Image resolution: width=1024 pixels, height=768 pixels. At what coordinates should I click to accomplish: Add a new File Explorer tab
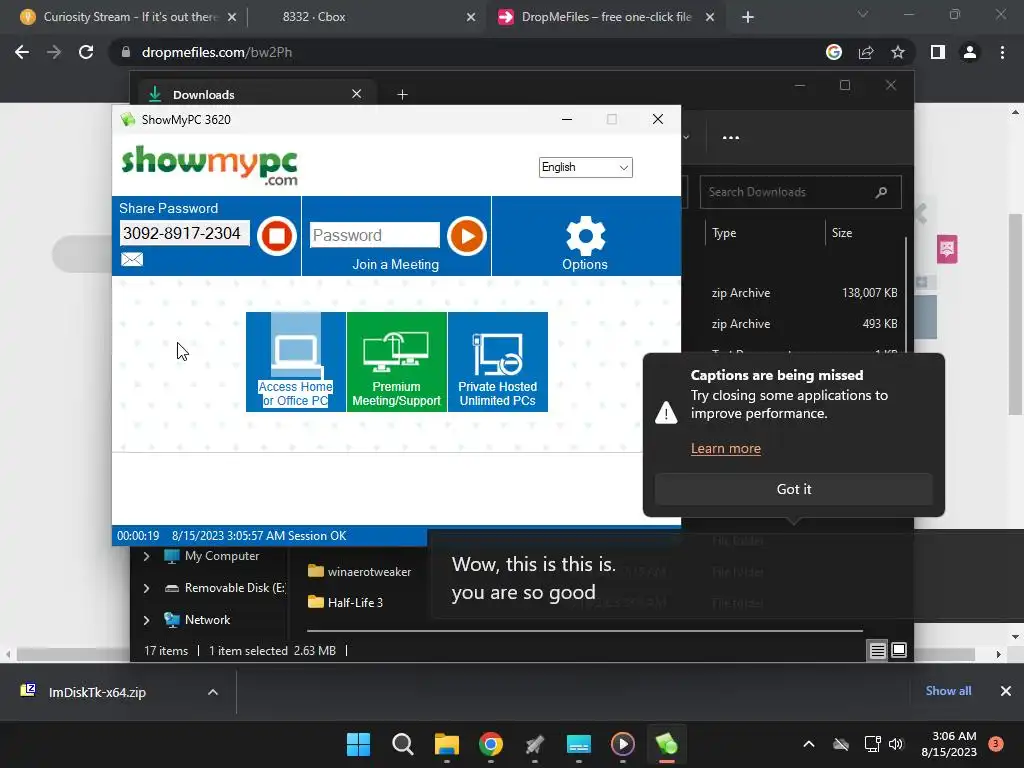pyautogui.click(x=402, y=95)
